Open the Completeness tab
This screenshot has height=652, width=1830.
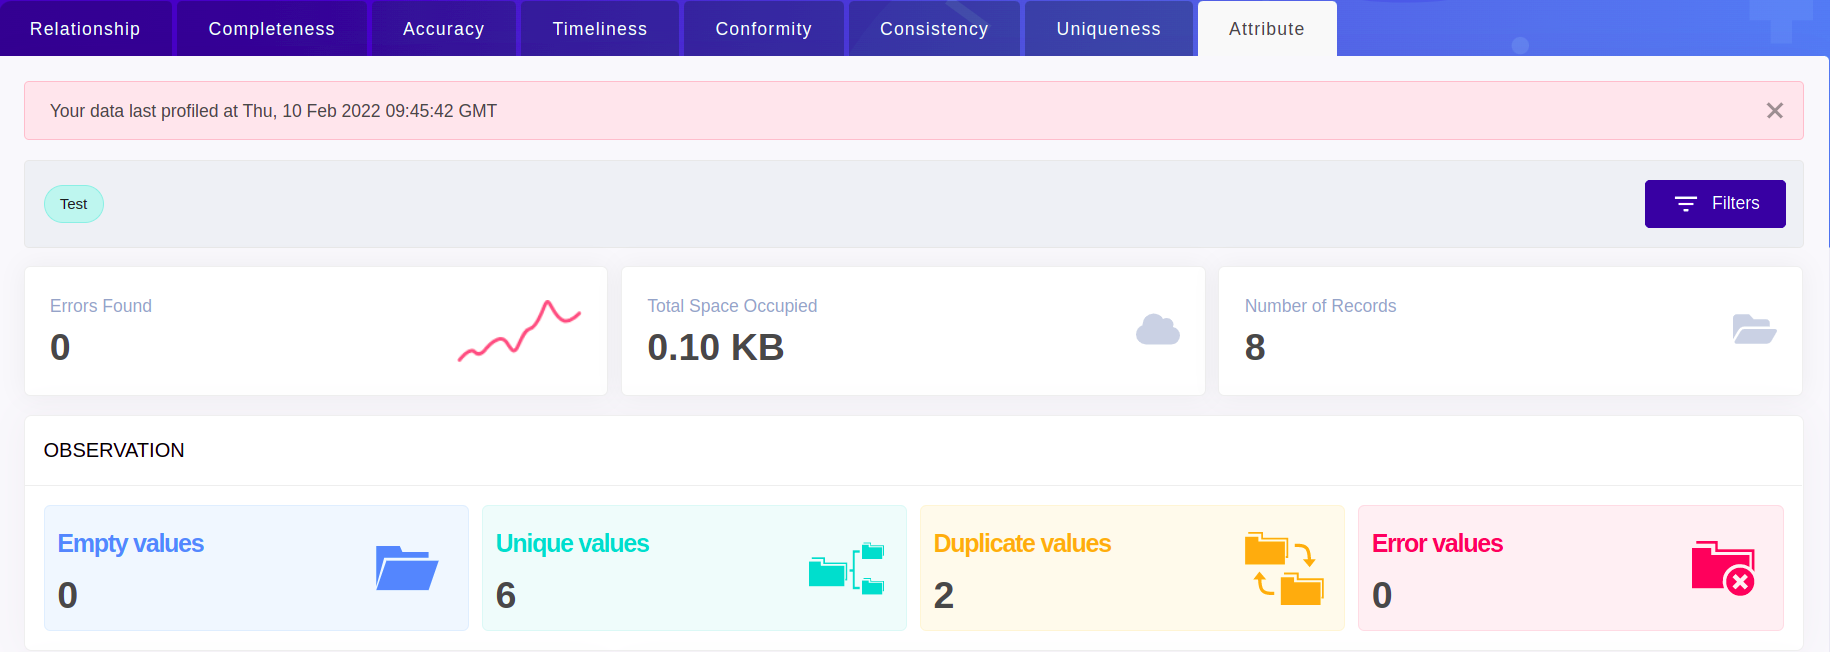271,29
